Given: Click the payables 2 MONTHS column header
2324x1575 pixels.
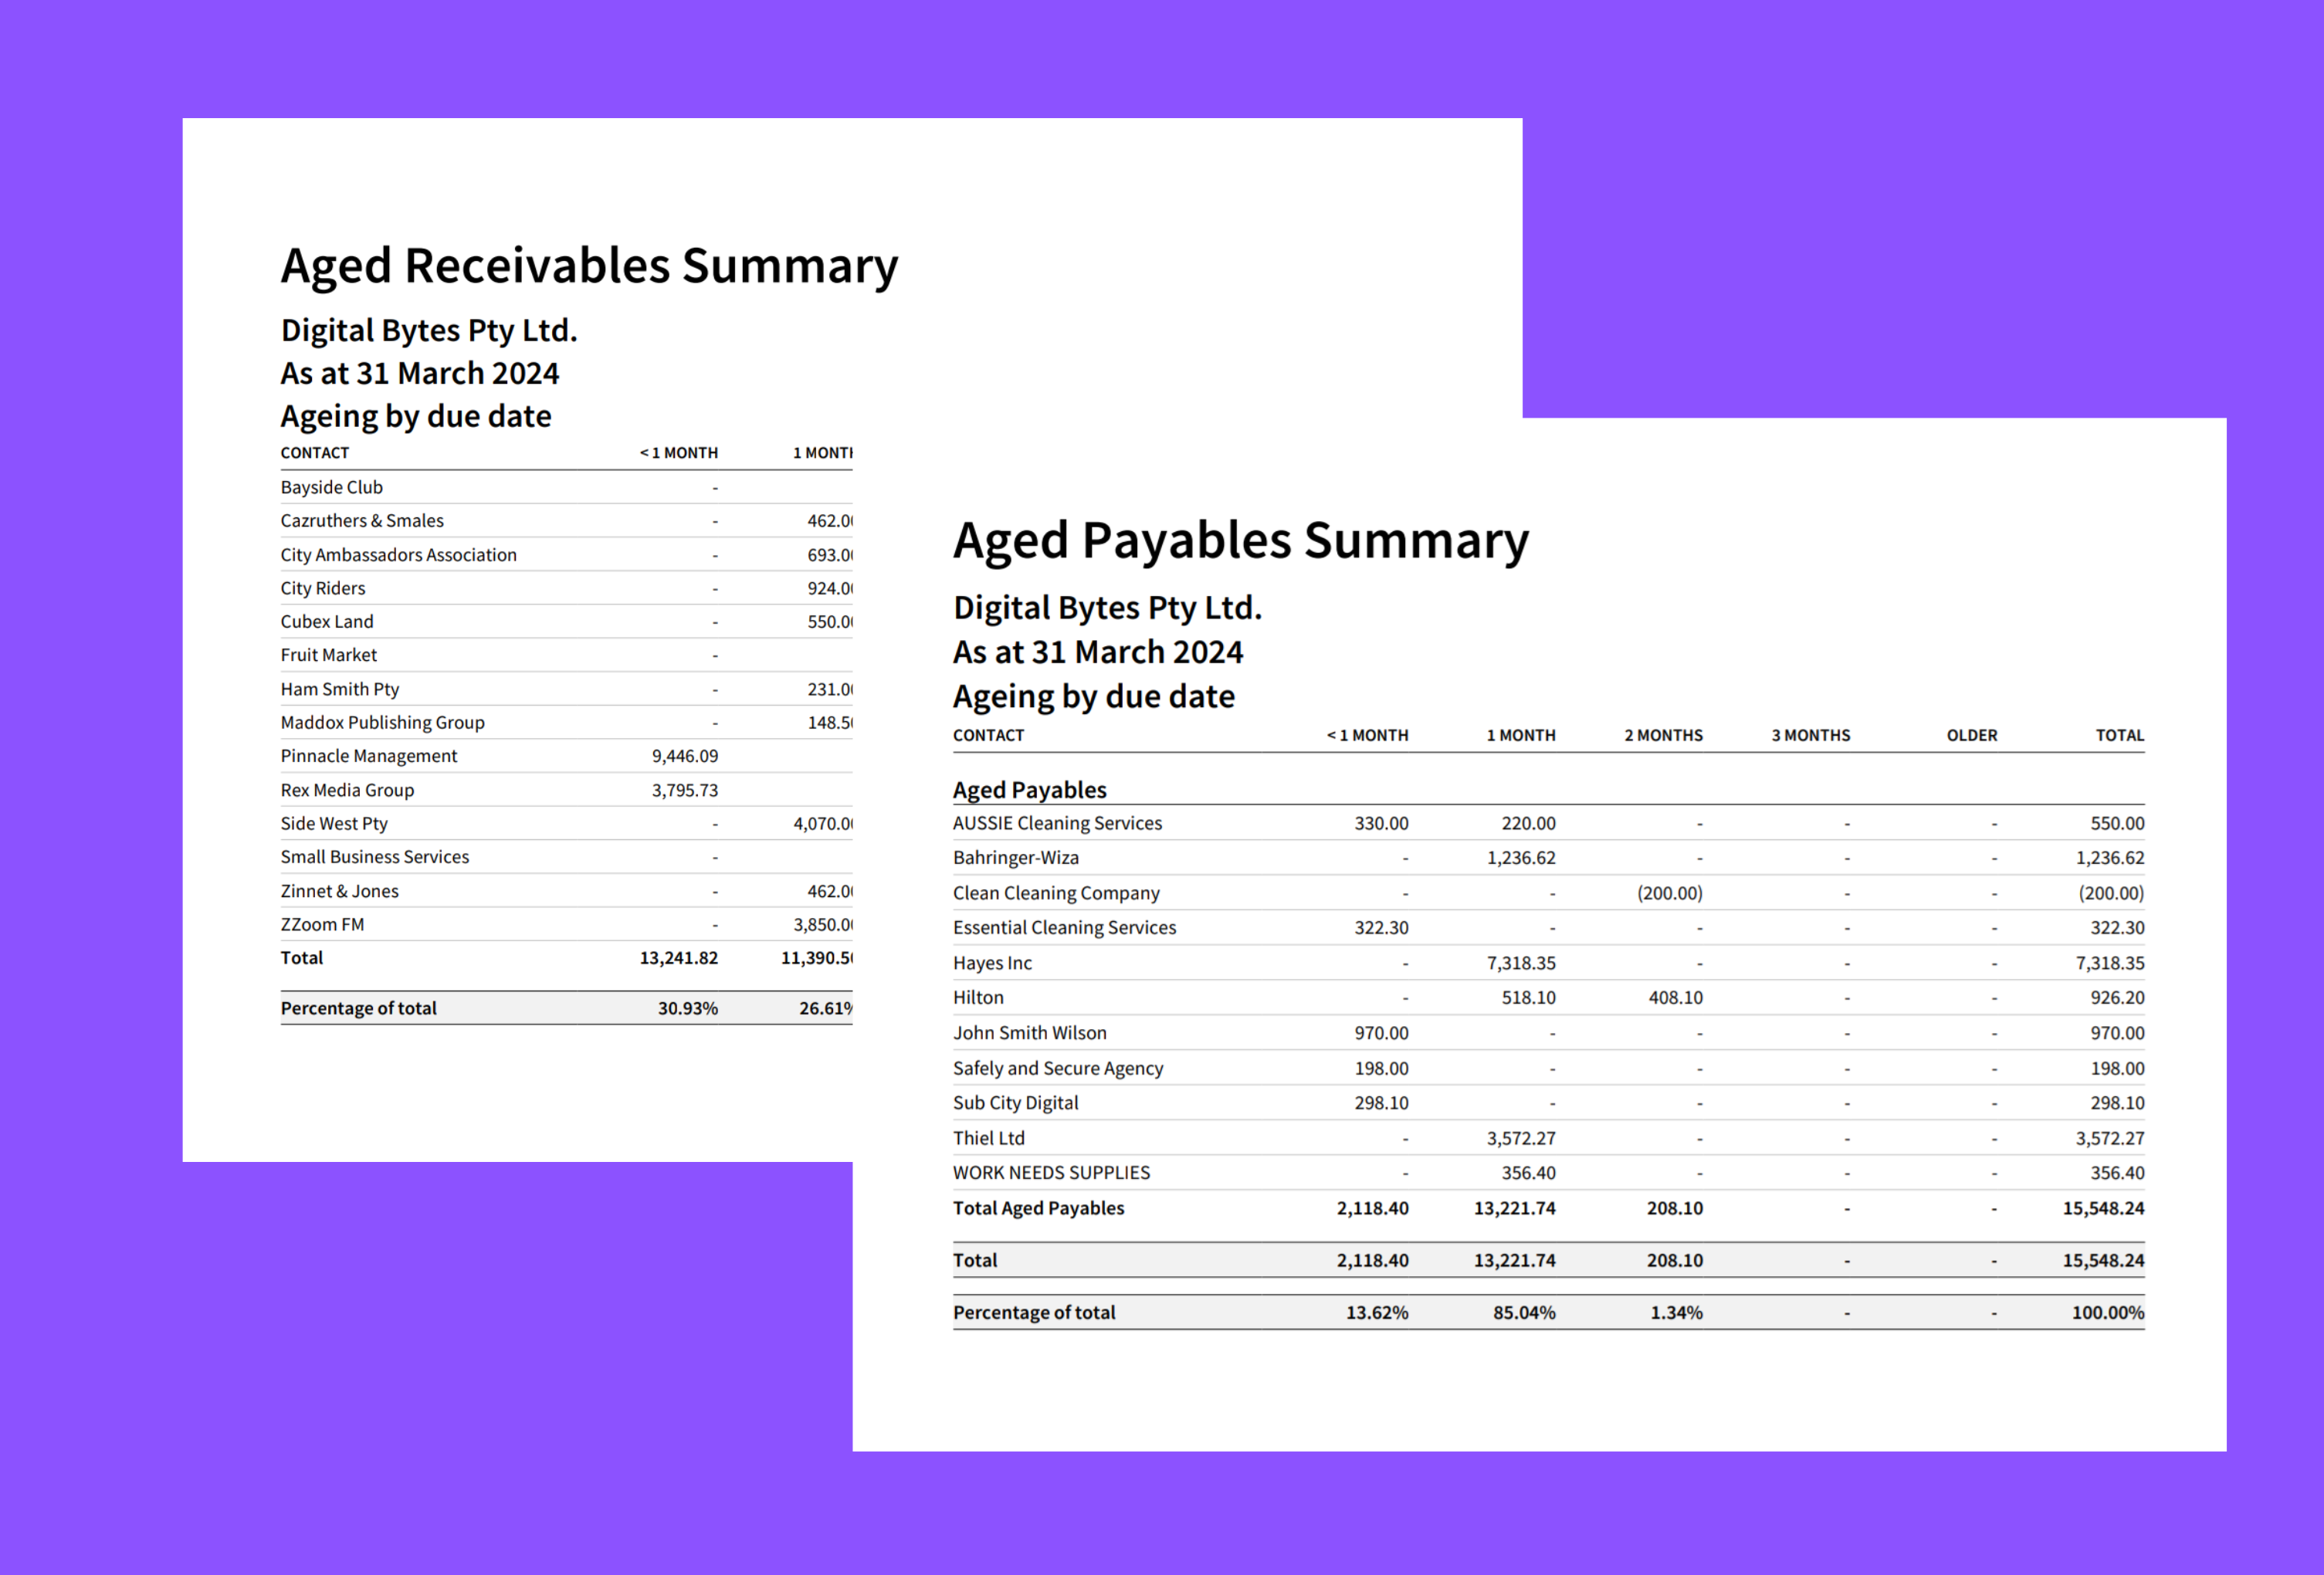Looking at the screenshot, I should [x=1663, y=735].
